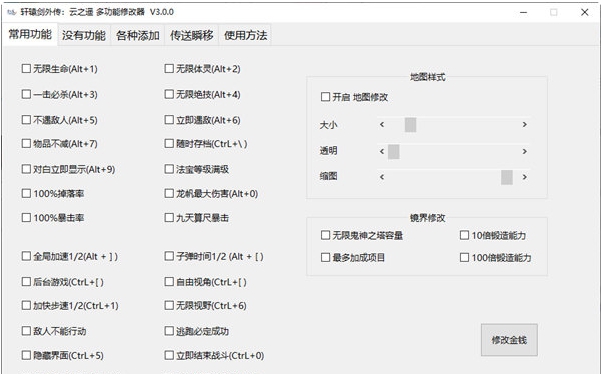602x374 pixels.
Task: Decrease 透明 with left arrow
Action: pos(382,151)
